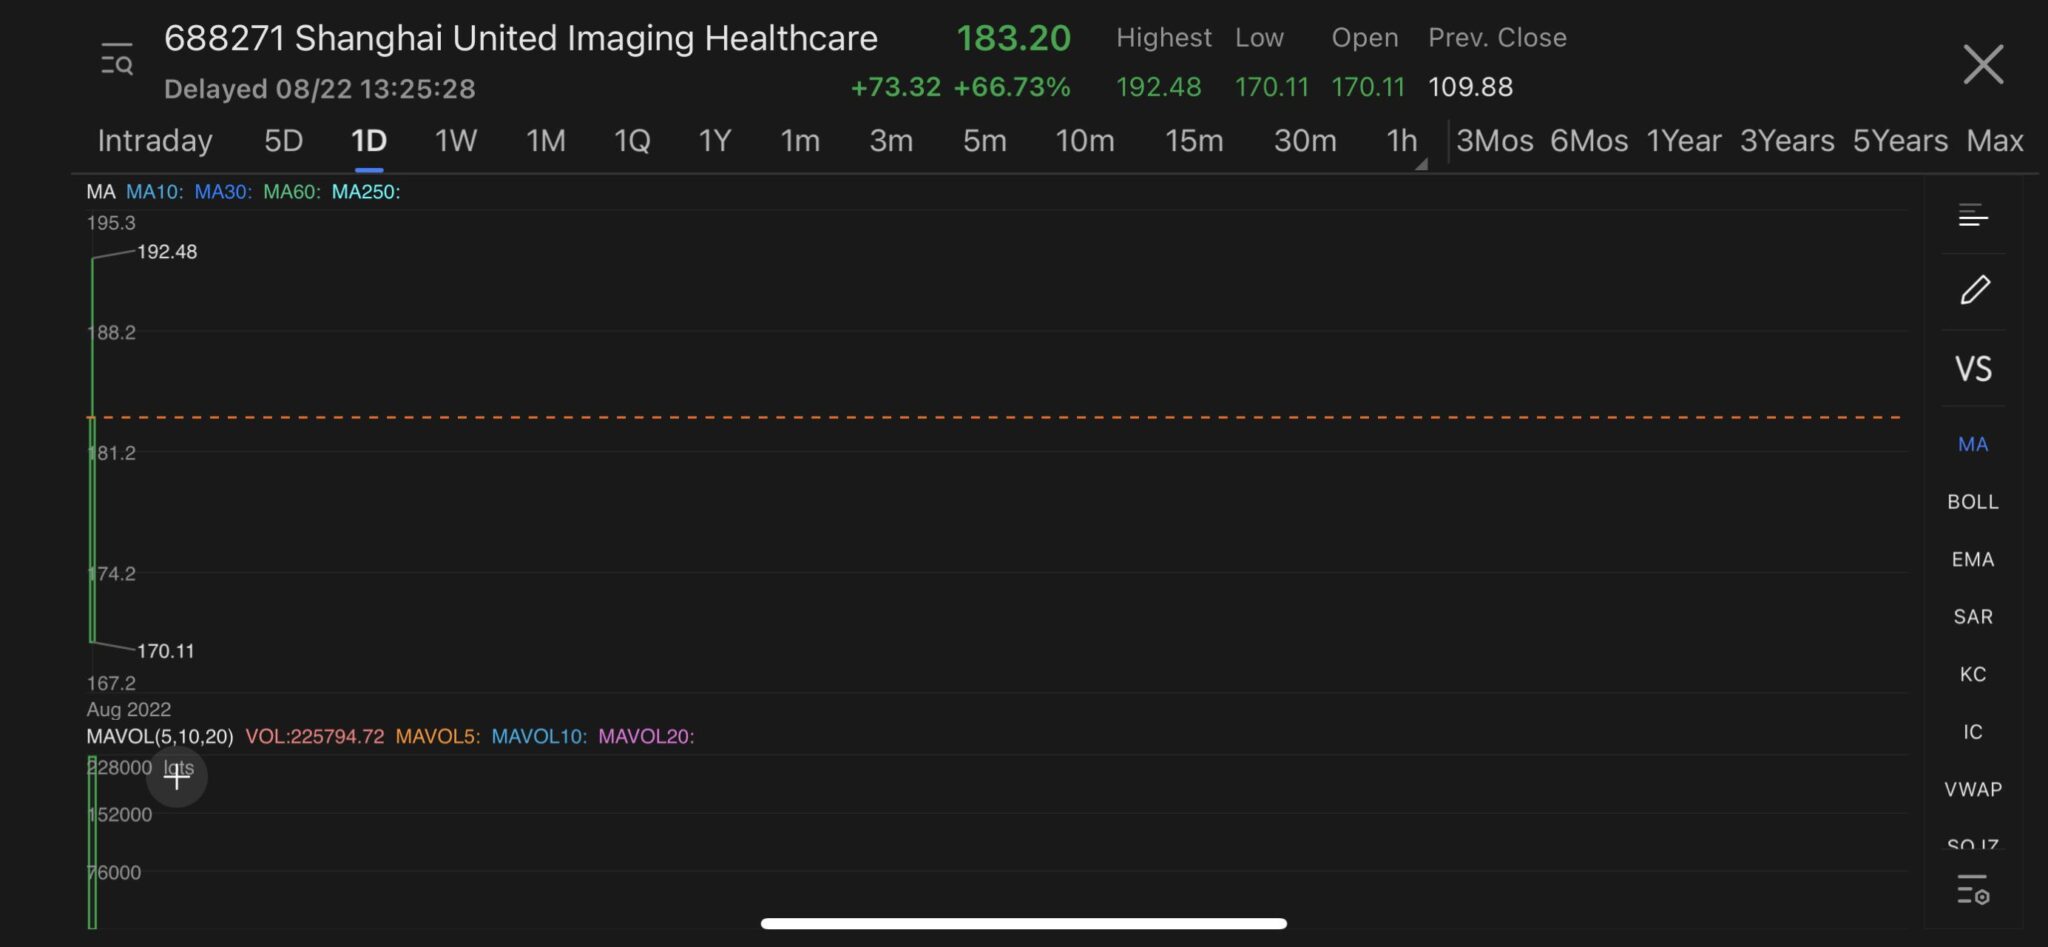The height and width of the screenshot is (947, 2048).
Task: Click the MA30 legend label
Action: click(223, 192)
